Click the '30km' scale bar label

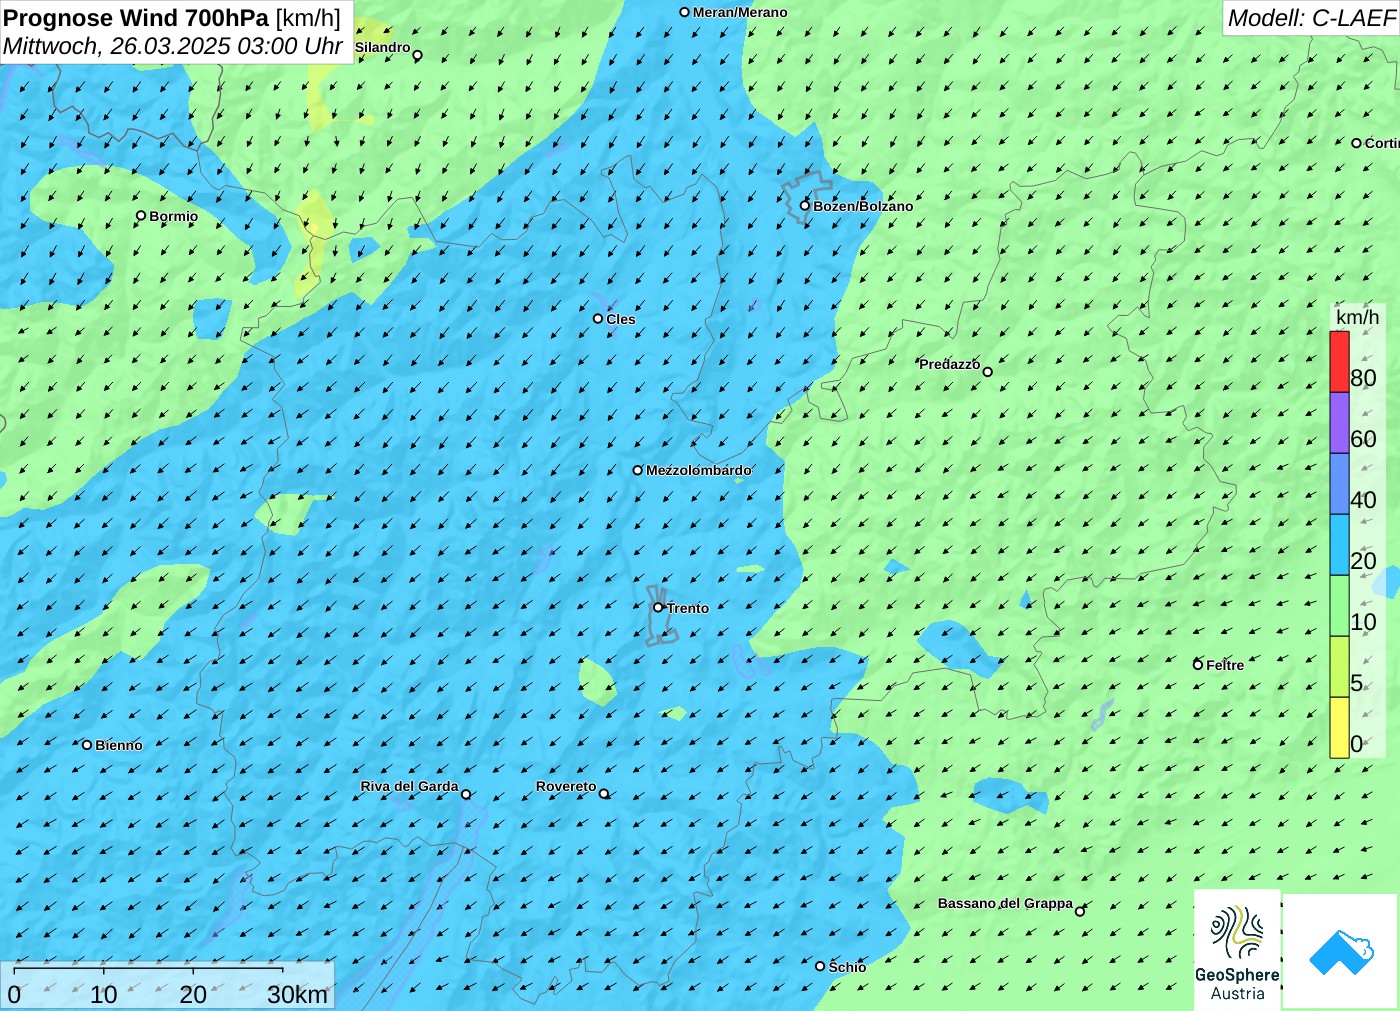pos(297,995)
